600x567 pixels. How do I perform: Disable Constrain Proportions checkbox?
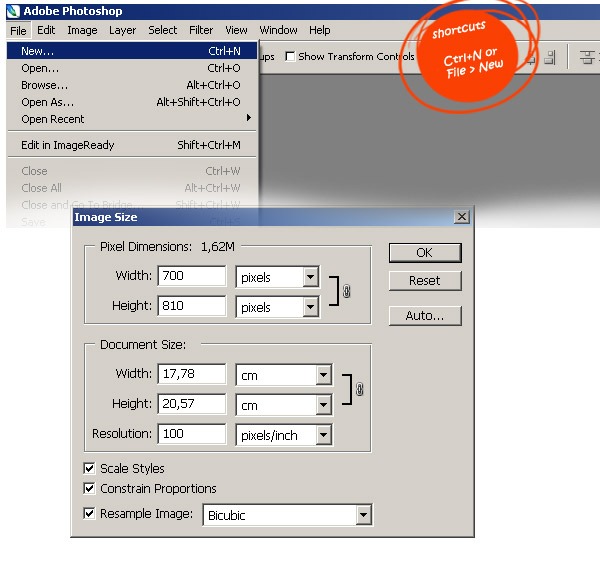coord(89,488)
